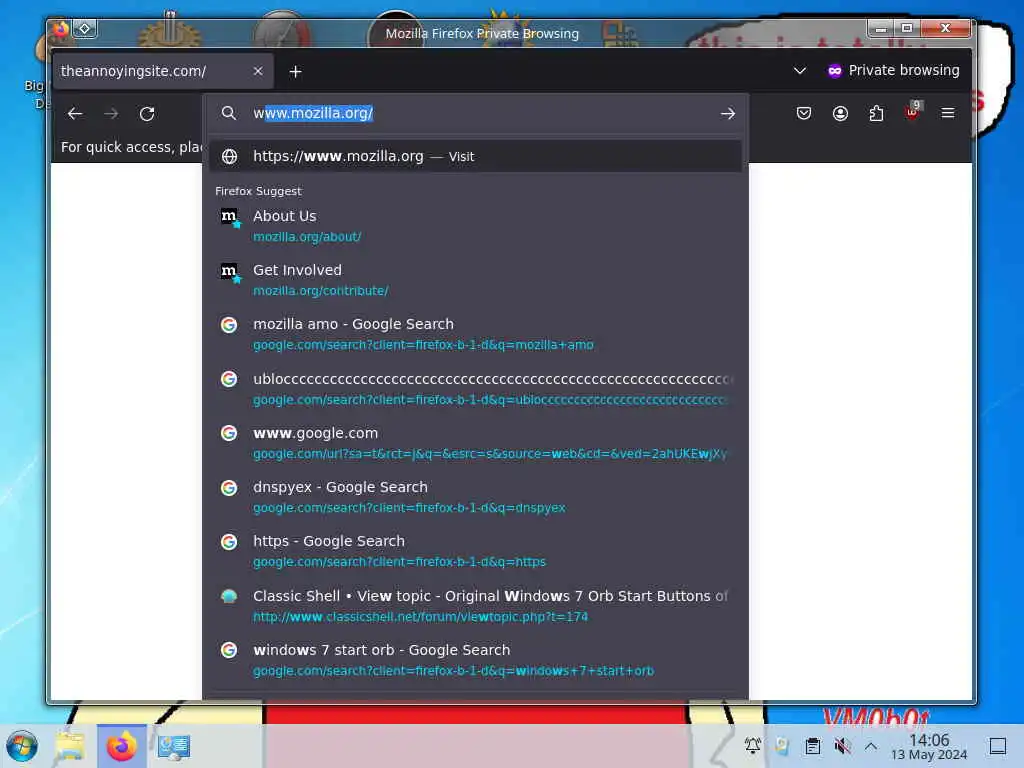Open File Explorer from the taskbar

pyautogui.click(x=70, y=746)
